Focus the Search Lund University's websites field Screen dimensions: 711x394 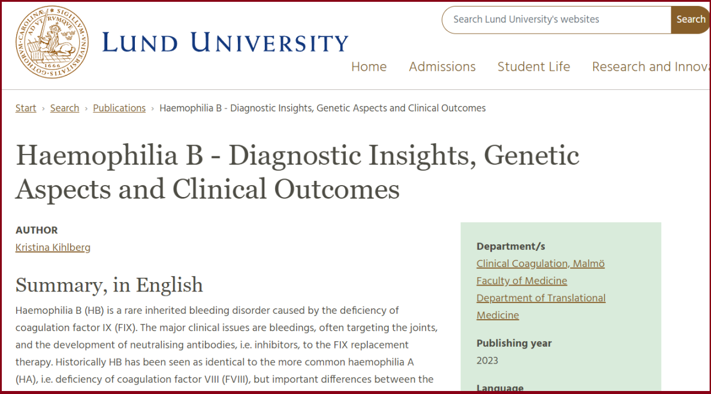pyautogui.click(x=556, y=19)
